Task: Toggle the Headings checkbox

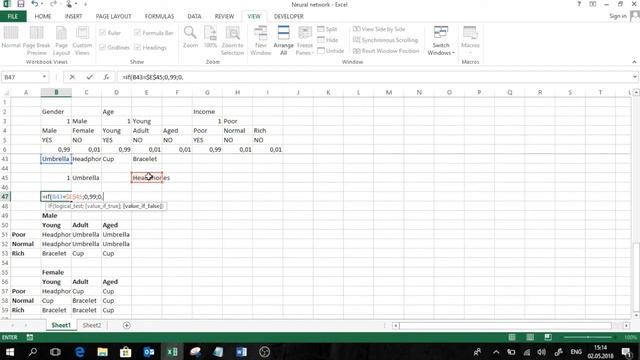Action: click(x=150, y=47)
